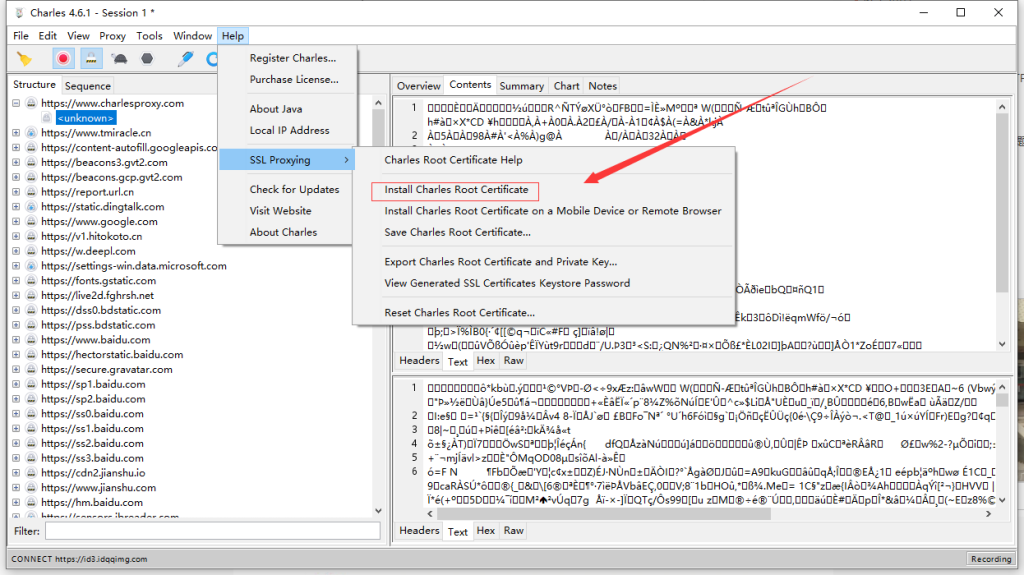This screenshot has height=575, width=1024.
Task: Collapse the www.charlesproxy.com tree node
Action: pyautogui.click(x=17, y=103)
